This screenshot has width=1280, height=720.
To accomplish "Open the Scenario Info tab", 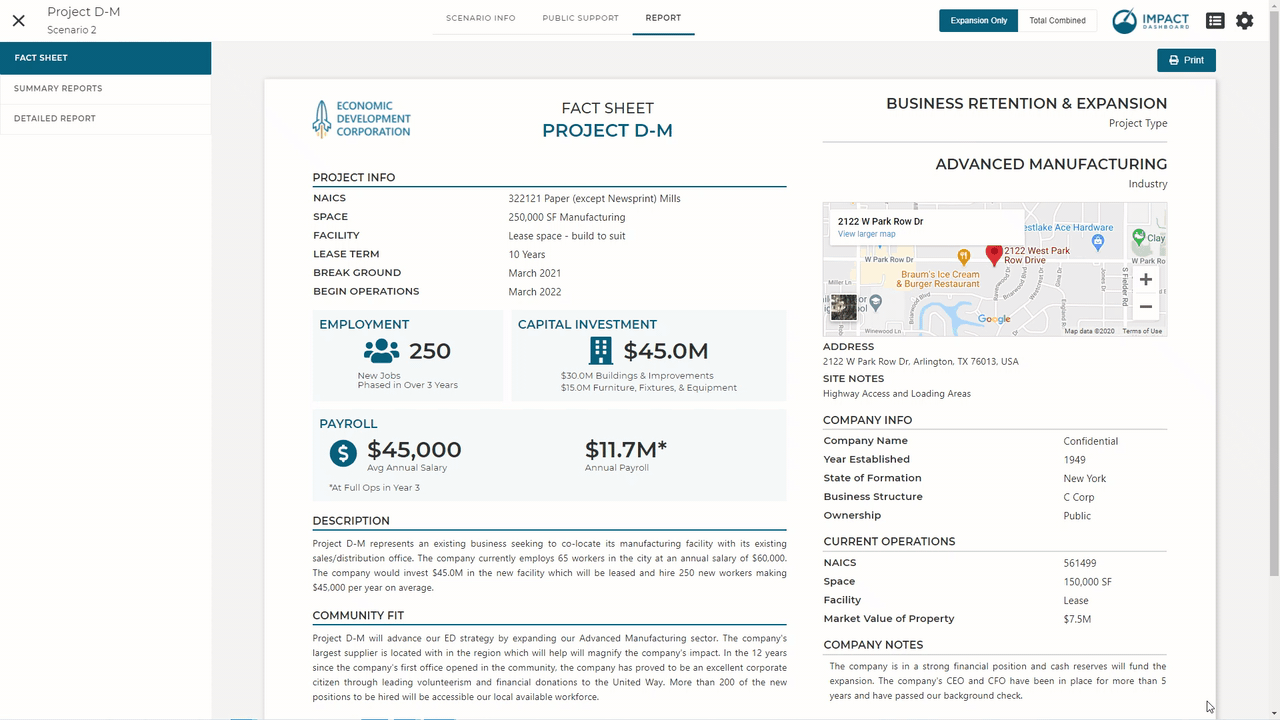I will [x=481, y=18].
